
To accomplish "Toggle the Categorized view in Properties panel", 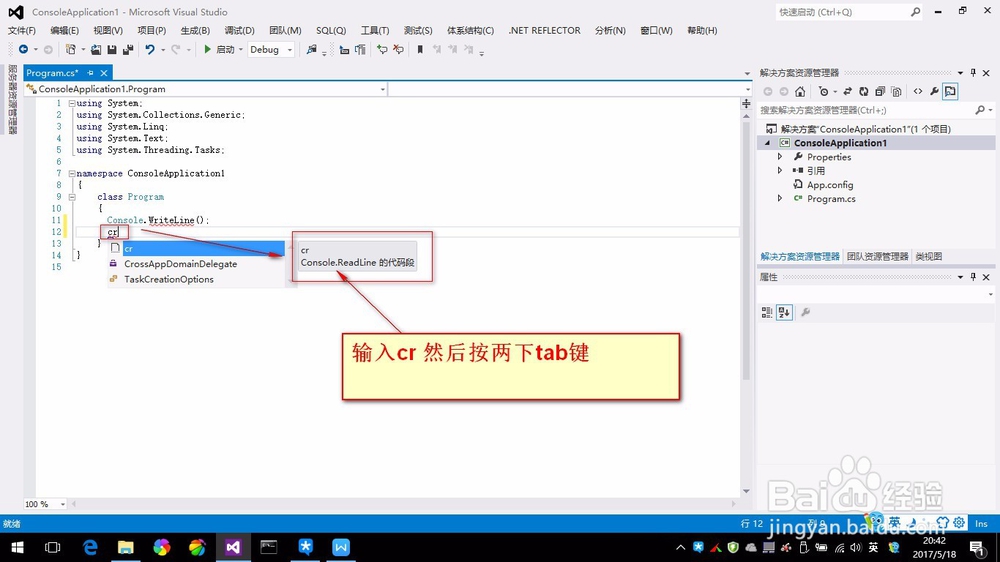I will click(x=767, y=312).
